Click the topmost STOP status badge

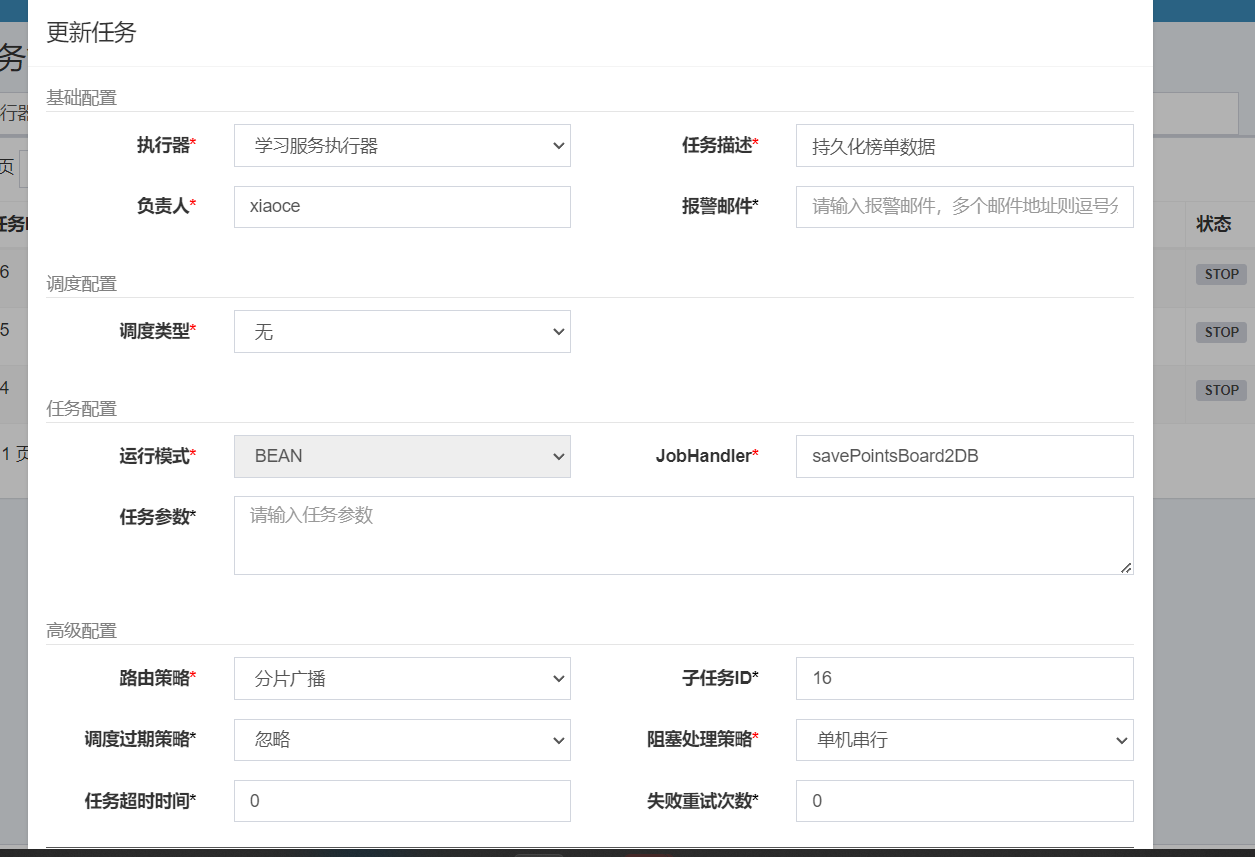click(x=1220, y=274)
